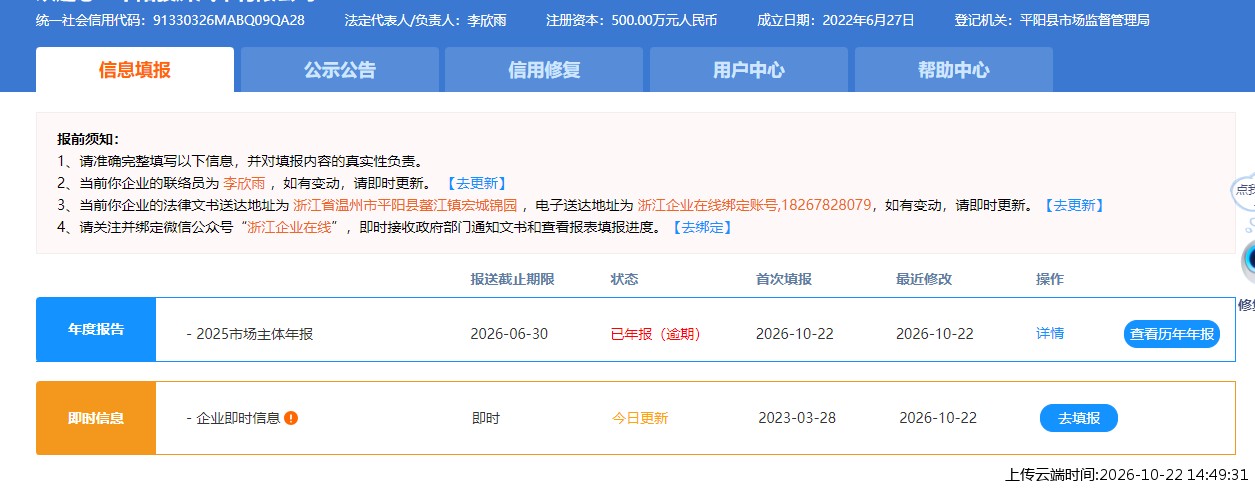
Task: Click the 报送截止期限 column header
Action: click(x=512, y=279)
